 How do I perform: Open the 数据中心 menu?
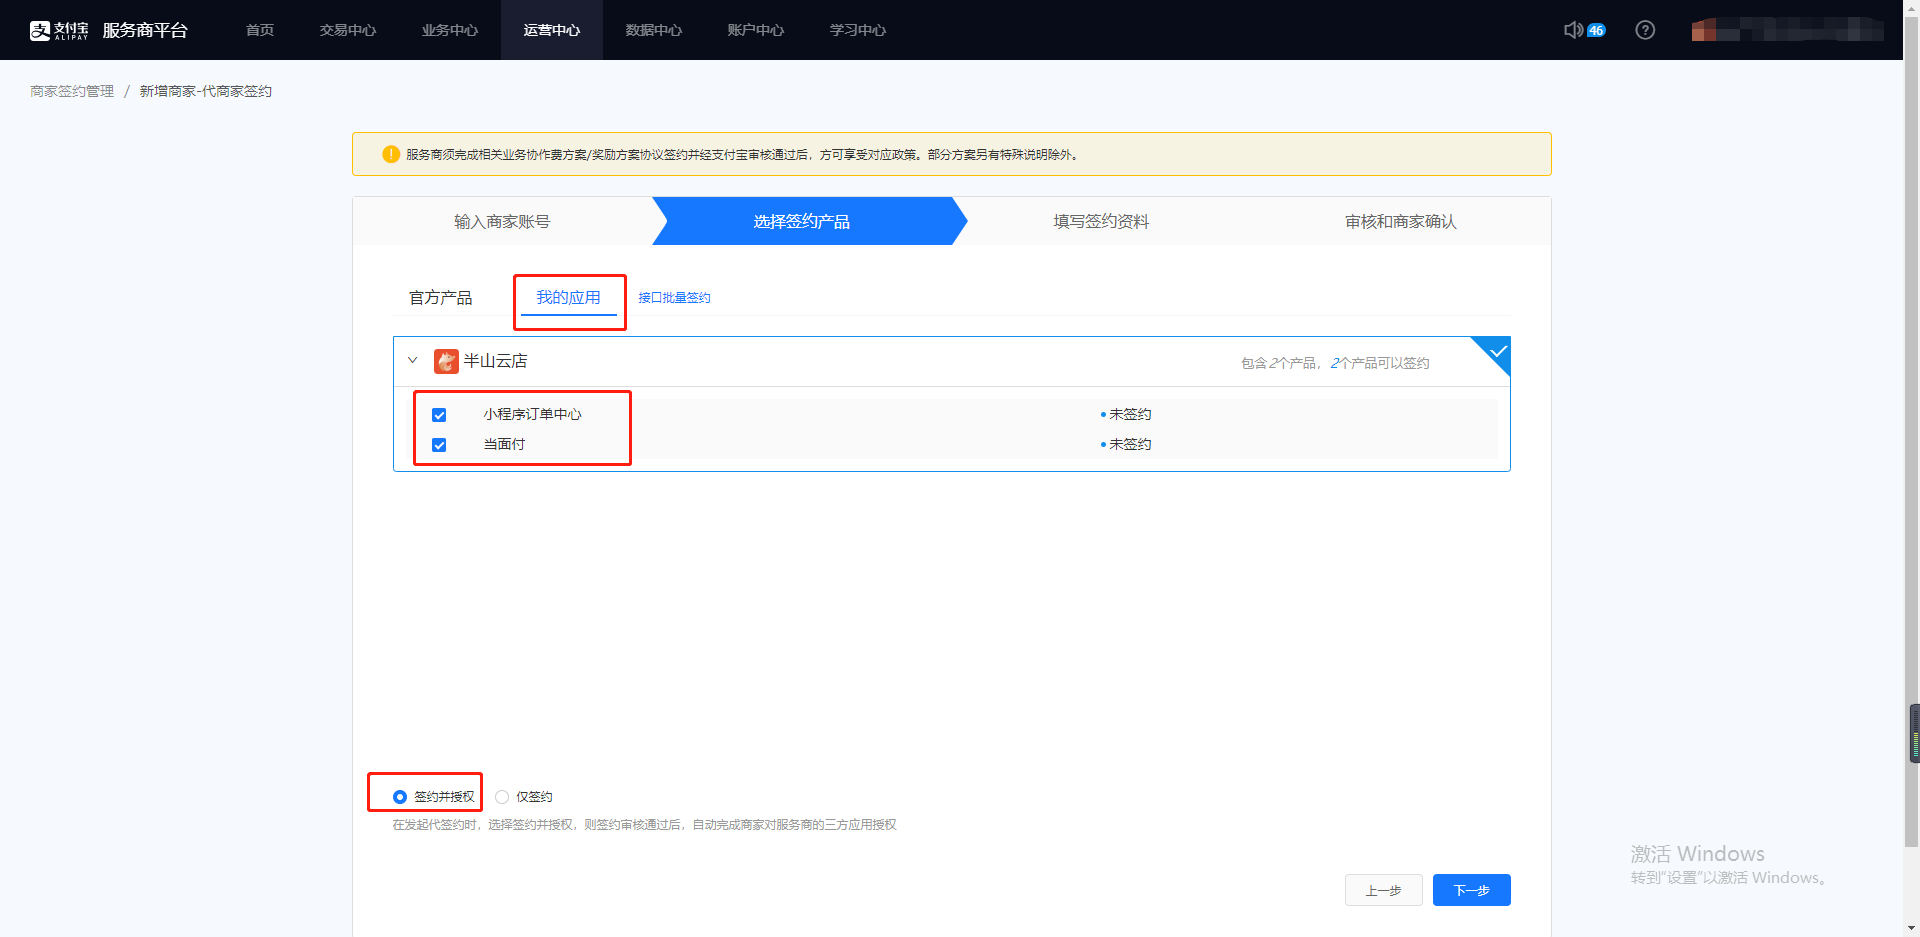[654, 30]
